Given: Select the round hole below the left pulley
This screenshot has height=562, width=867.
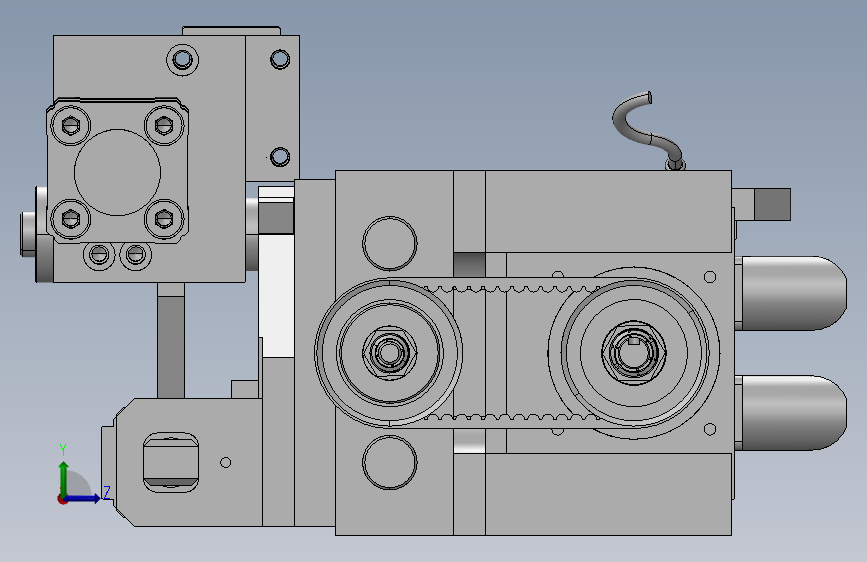Looking at the screenshot, I should coord(390,462).
